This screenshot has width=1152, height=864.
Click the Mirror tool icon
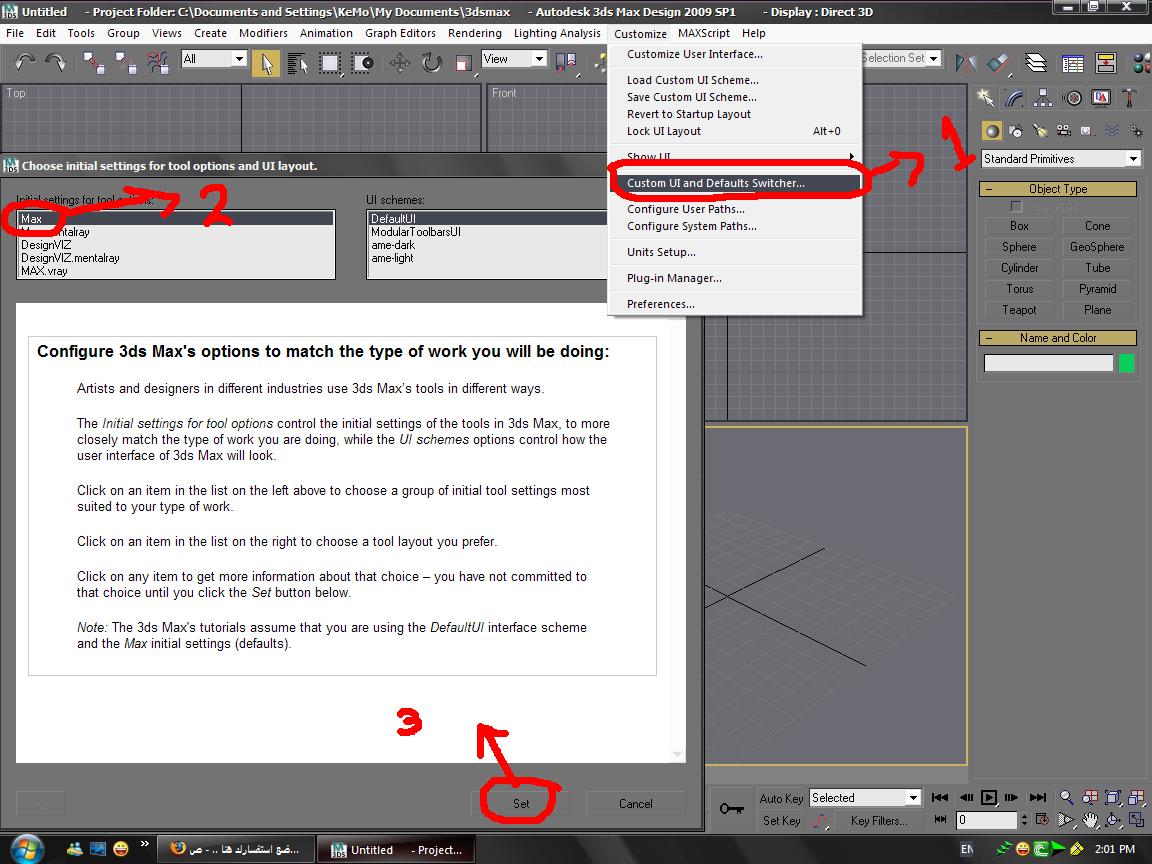(965, 63)
